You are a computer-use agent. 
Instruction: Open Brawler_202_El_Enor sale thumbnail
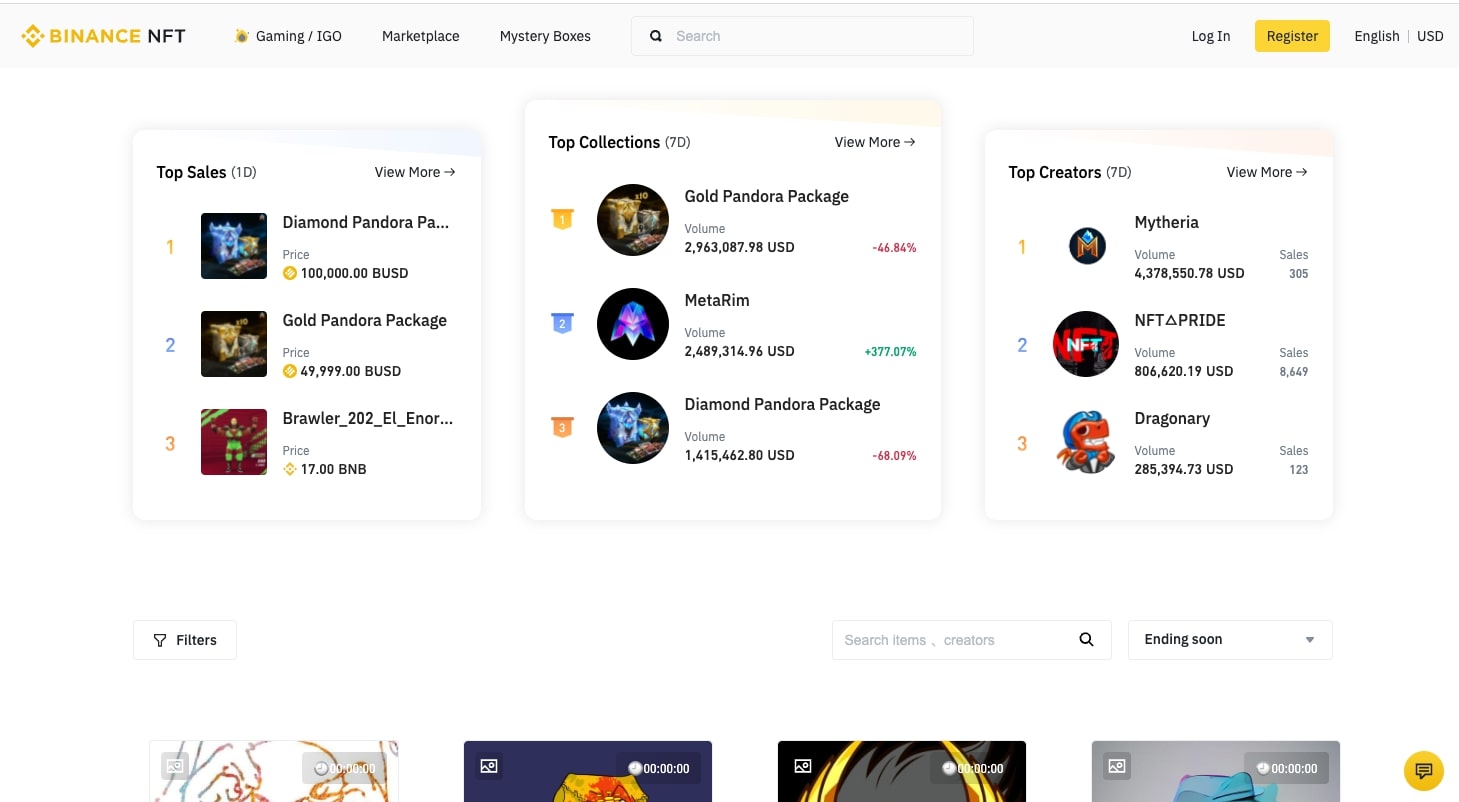[x=234, y=442]
